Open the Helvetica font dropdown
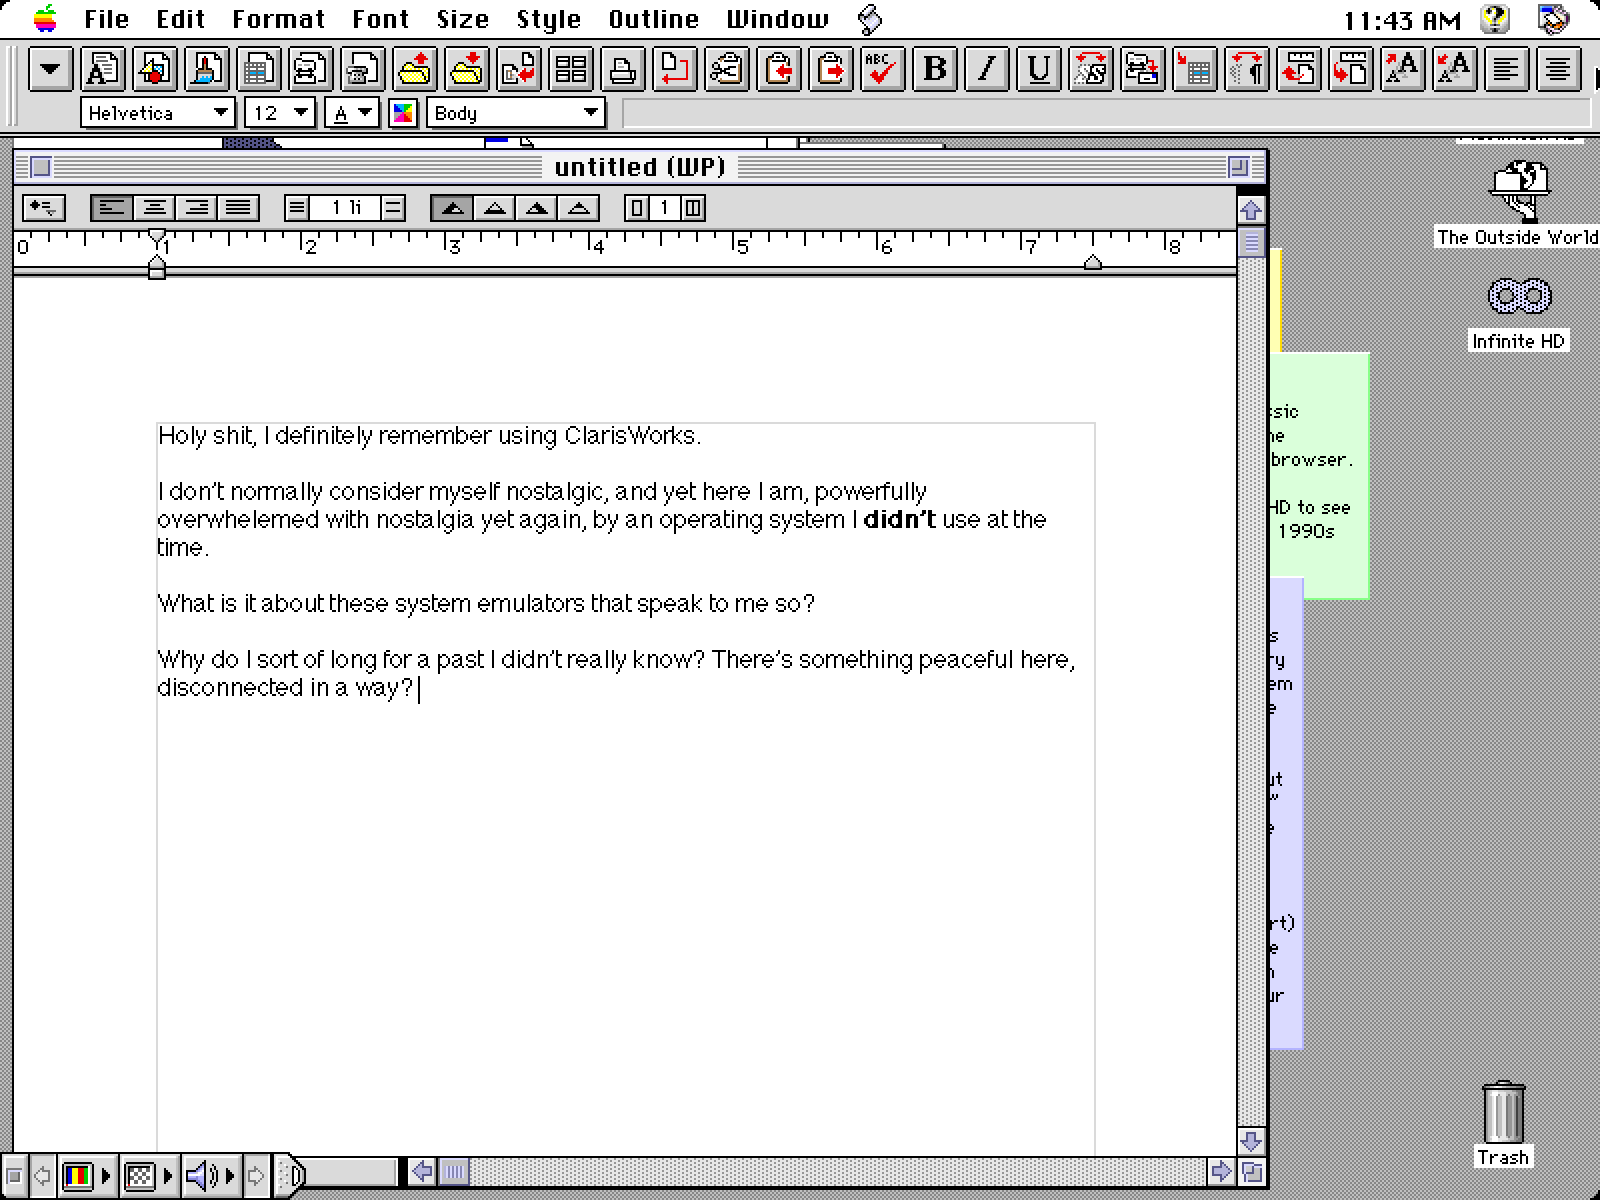Image resolution: width=1600 pixels, height=1200 pixels. (x=158, y=113)
